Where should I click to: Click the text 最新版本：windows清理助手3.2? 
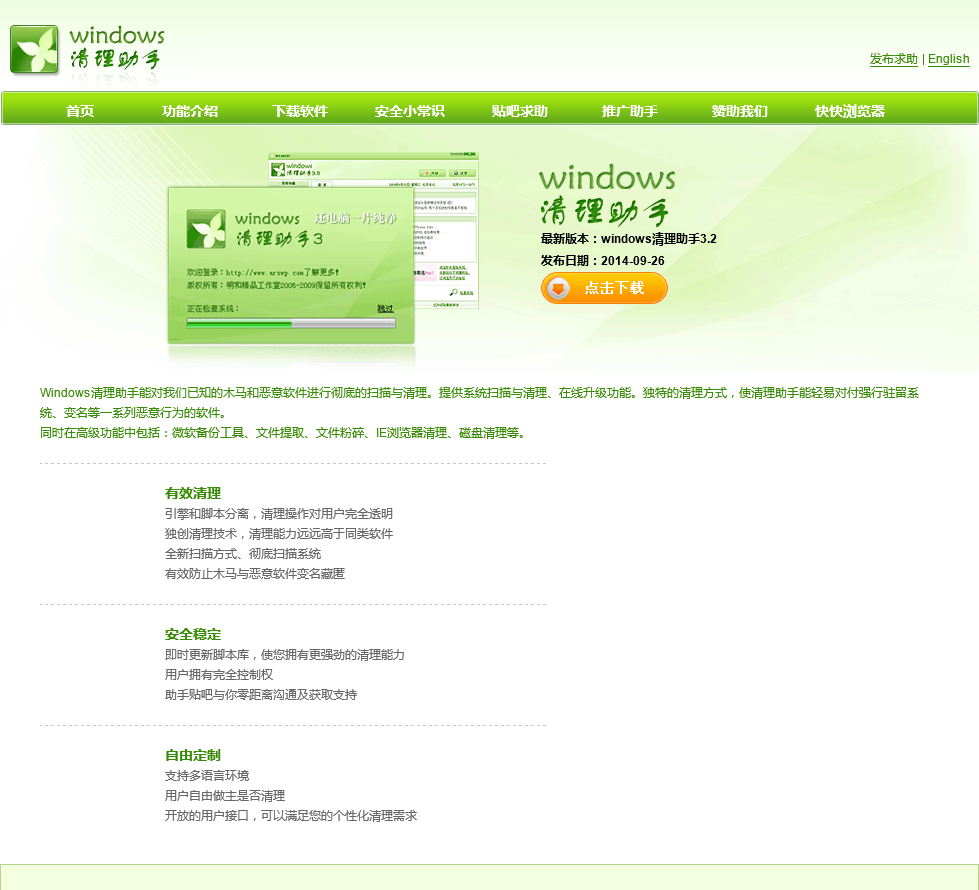[x=628, y=239]
